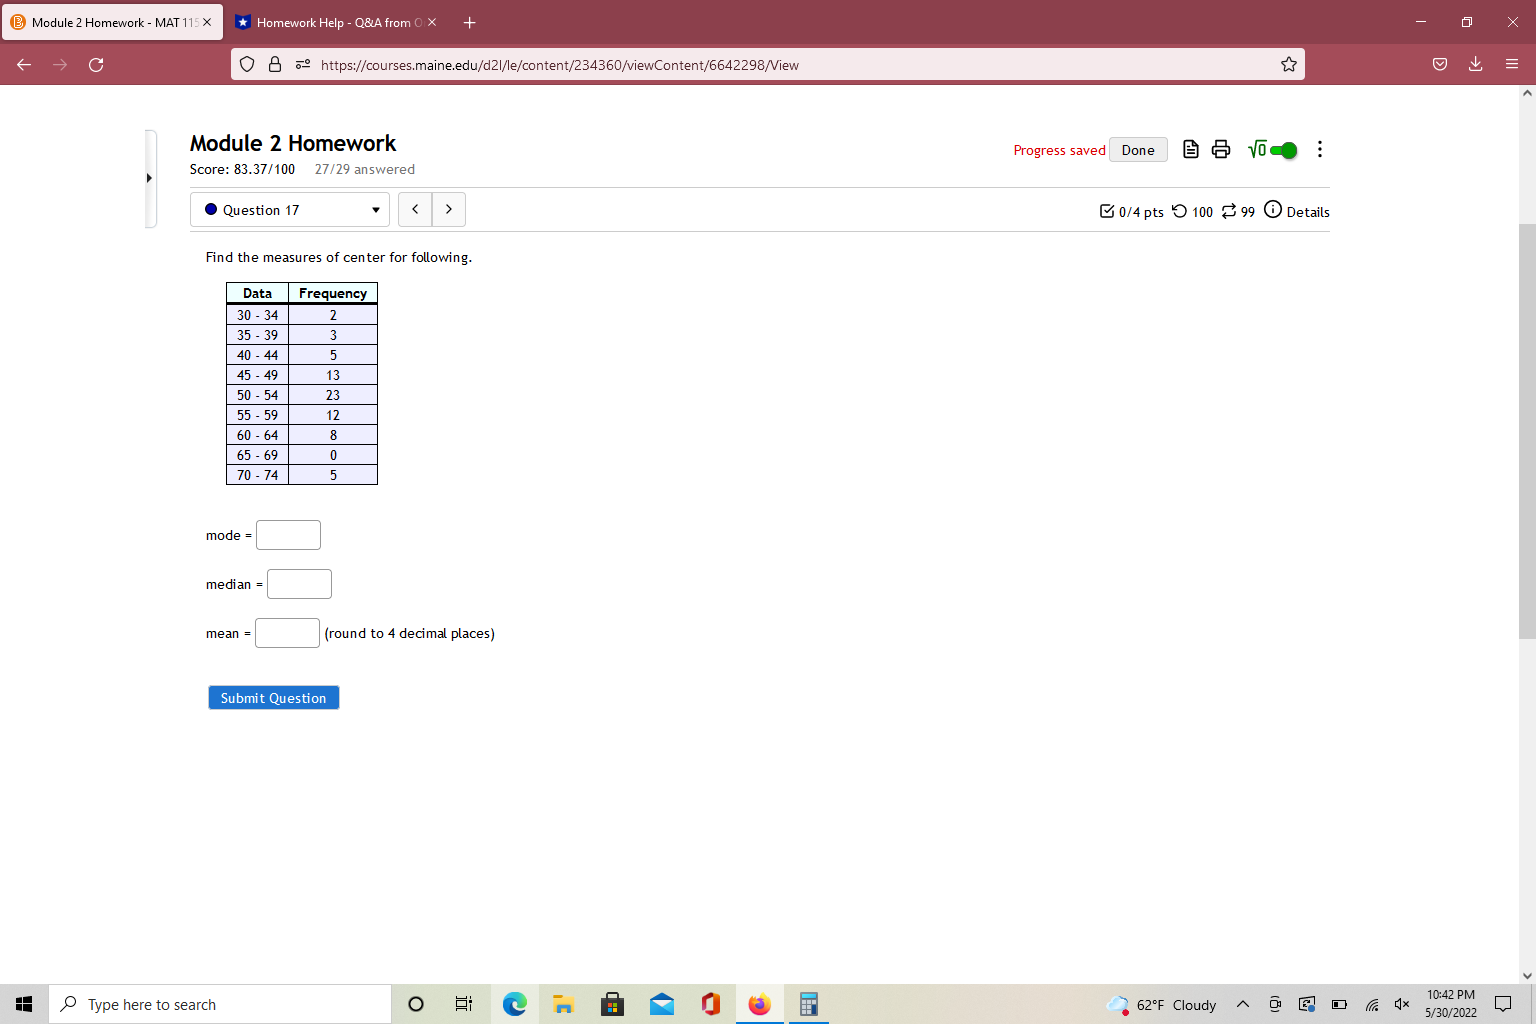Open Firefox downloads icon

pyautogui.click(x=1475, y=64)
